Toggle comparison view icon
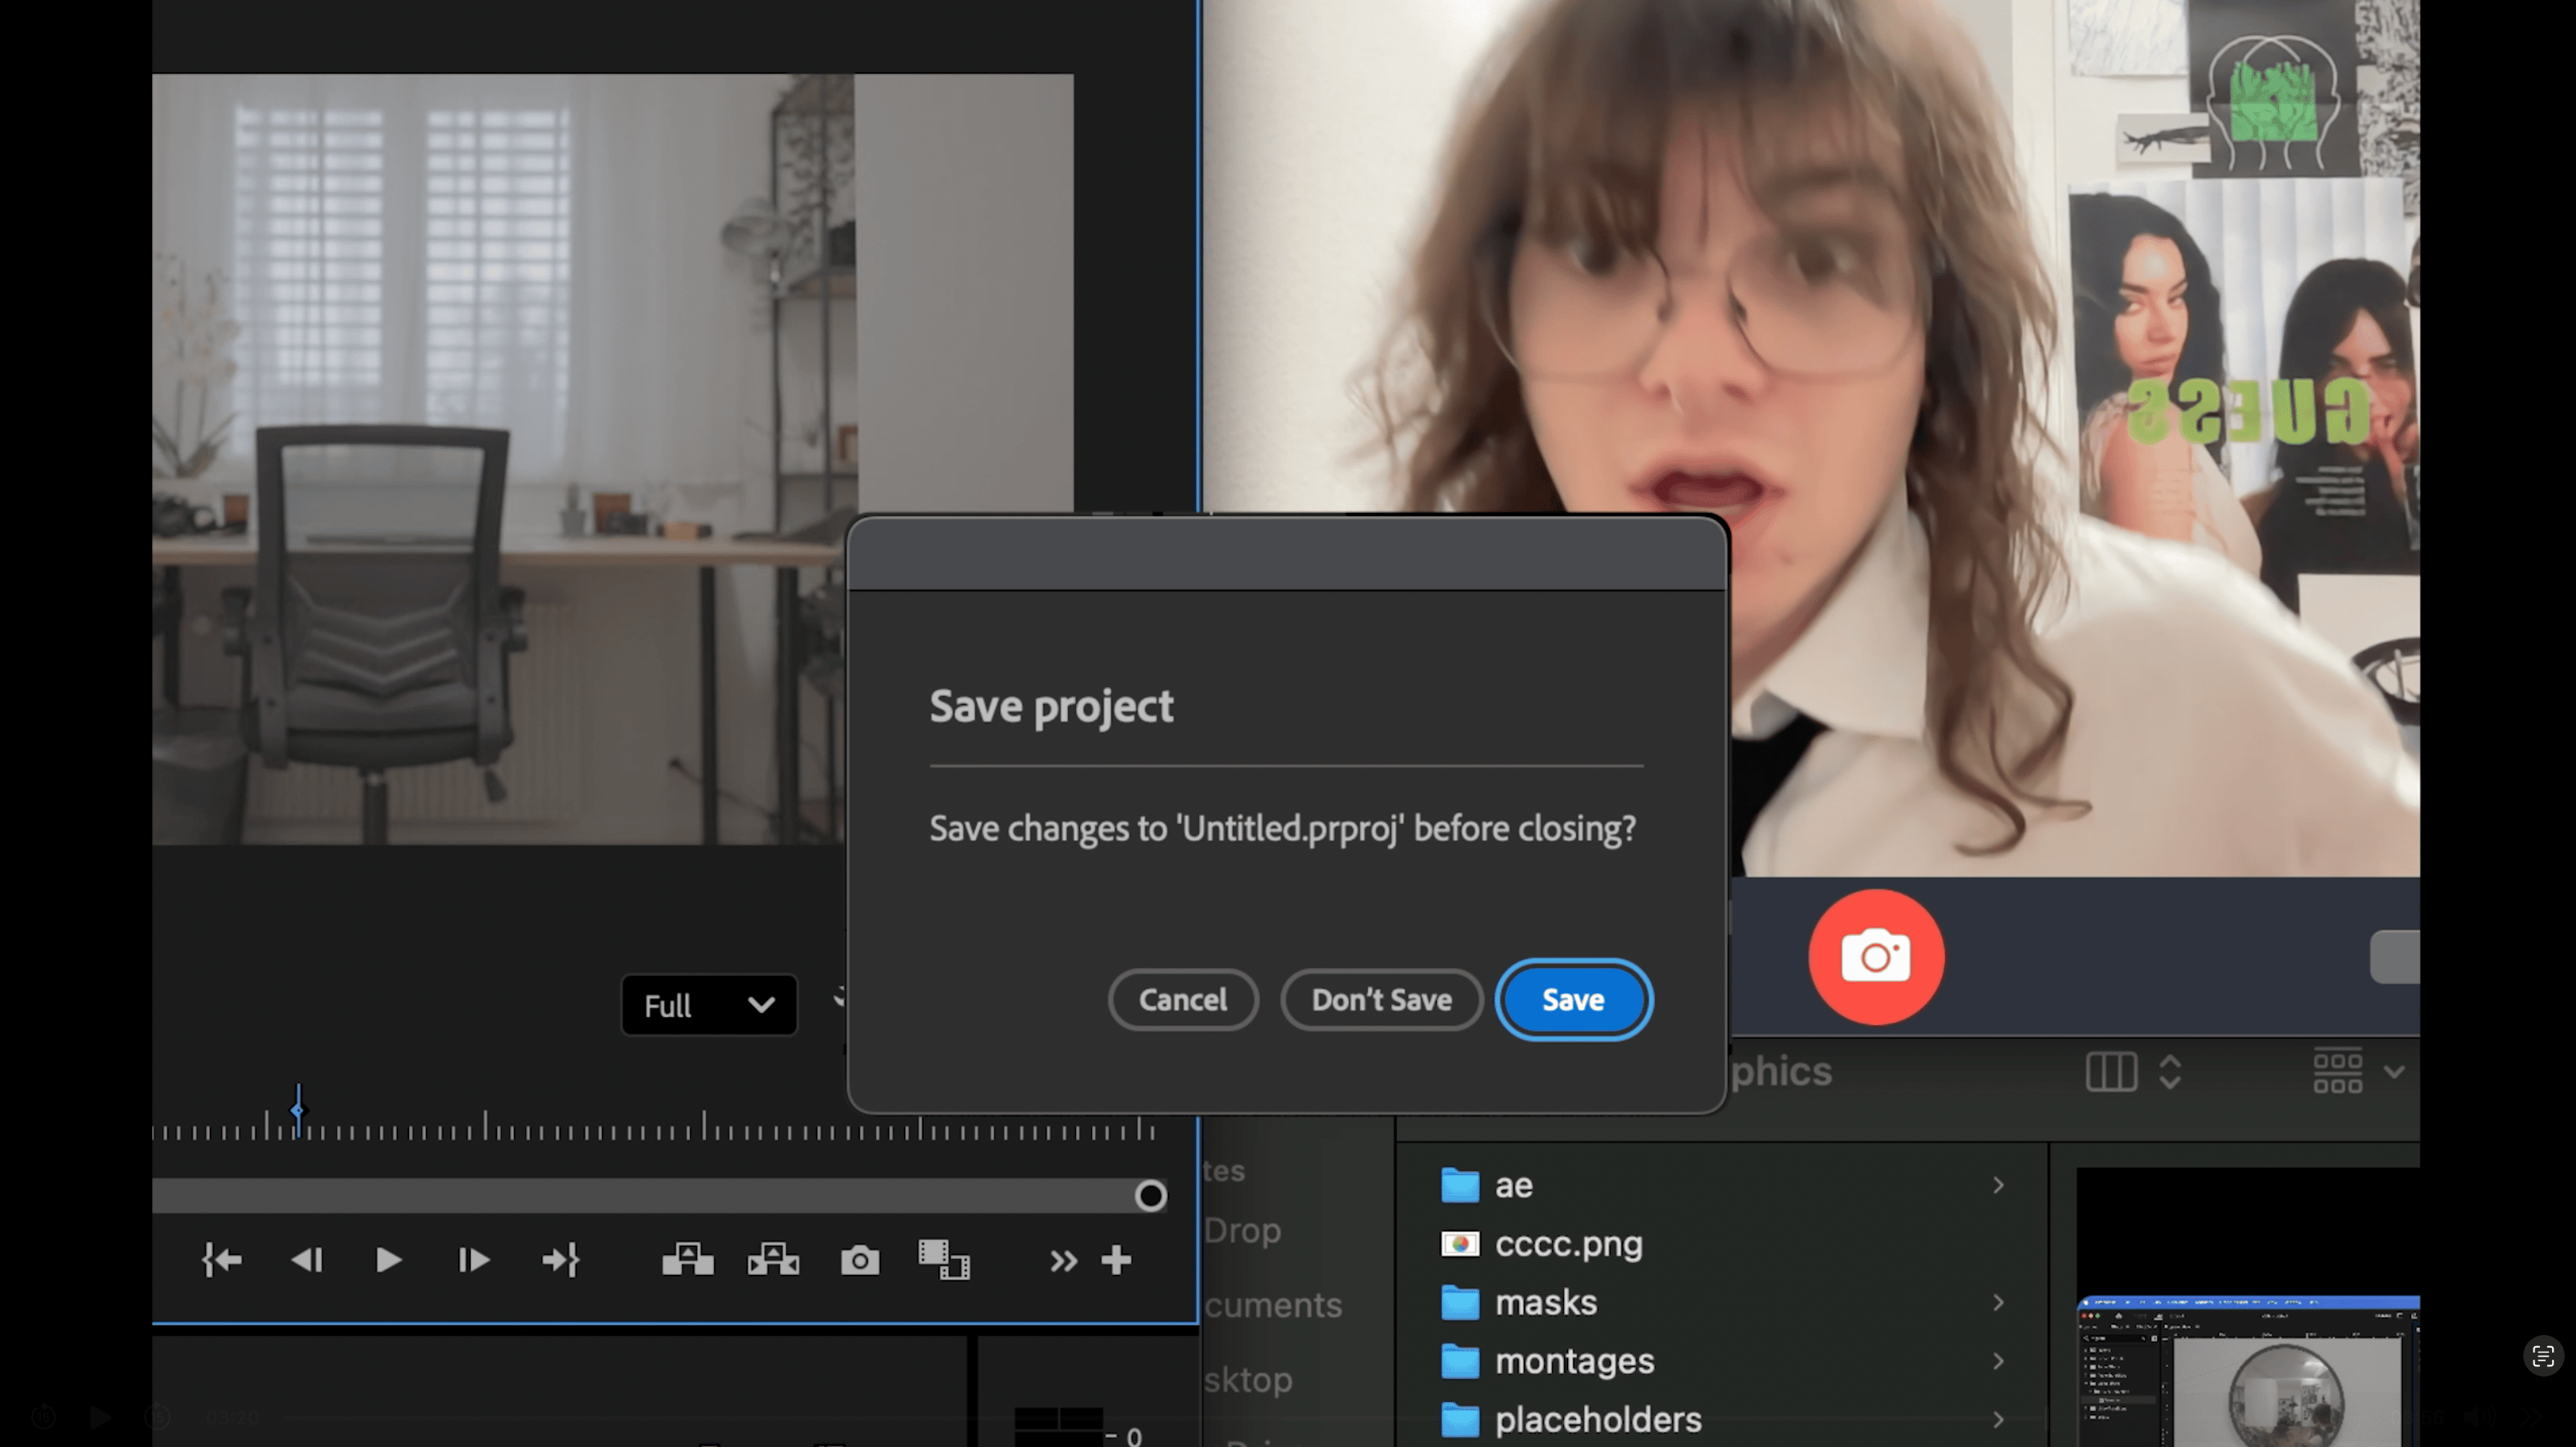This screenshot has height=1447, width=2576. tap(944, 1260)
